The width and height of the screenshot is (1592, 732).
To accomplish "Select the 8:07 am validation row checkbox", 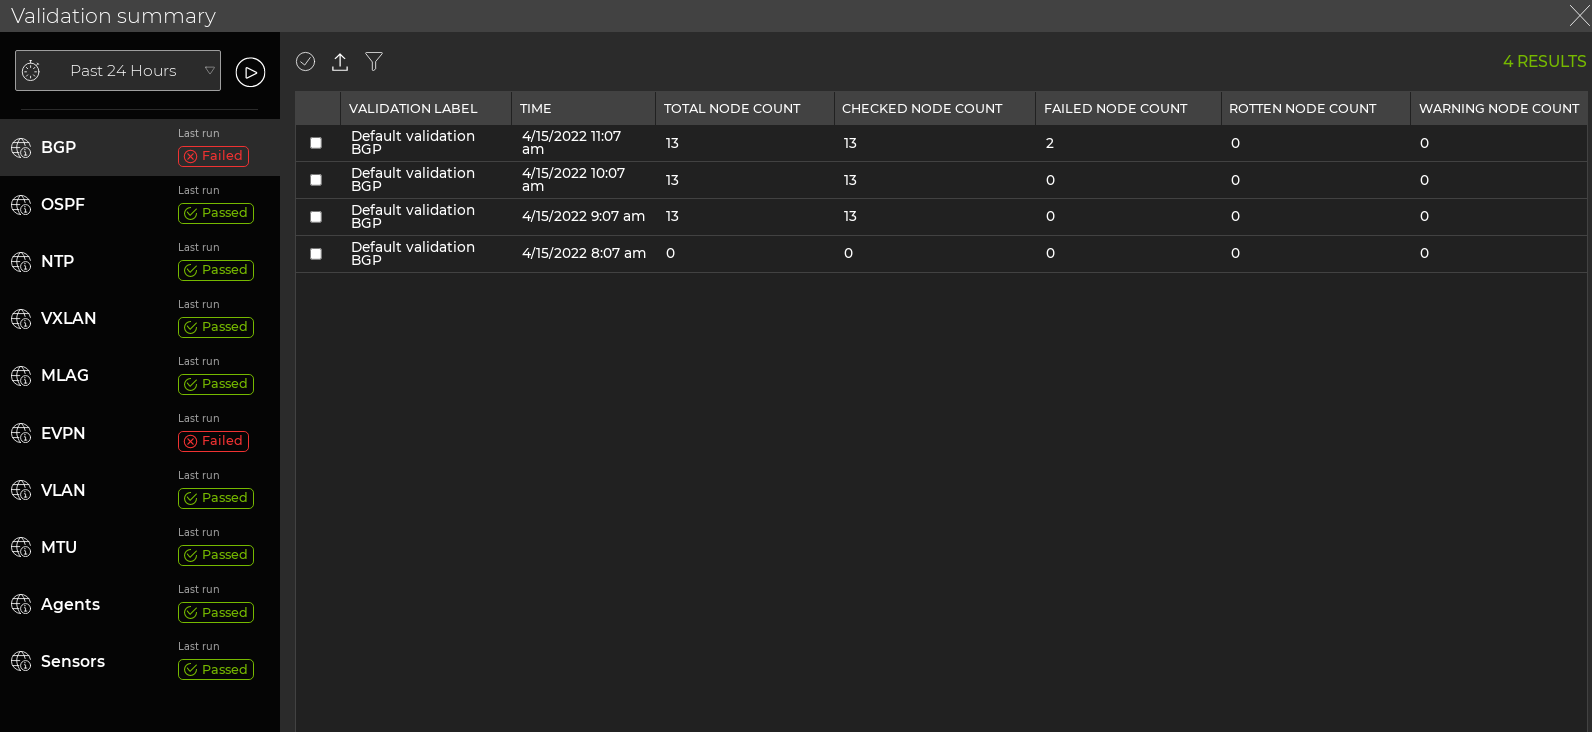I will pyautogui.click(x=316, y=254).
